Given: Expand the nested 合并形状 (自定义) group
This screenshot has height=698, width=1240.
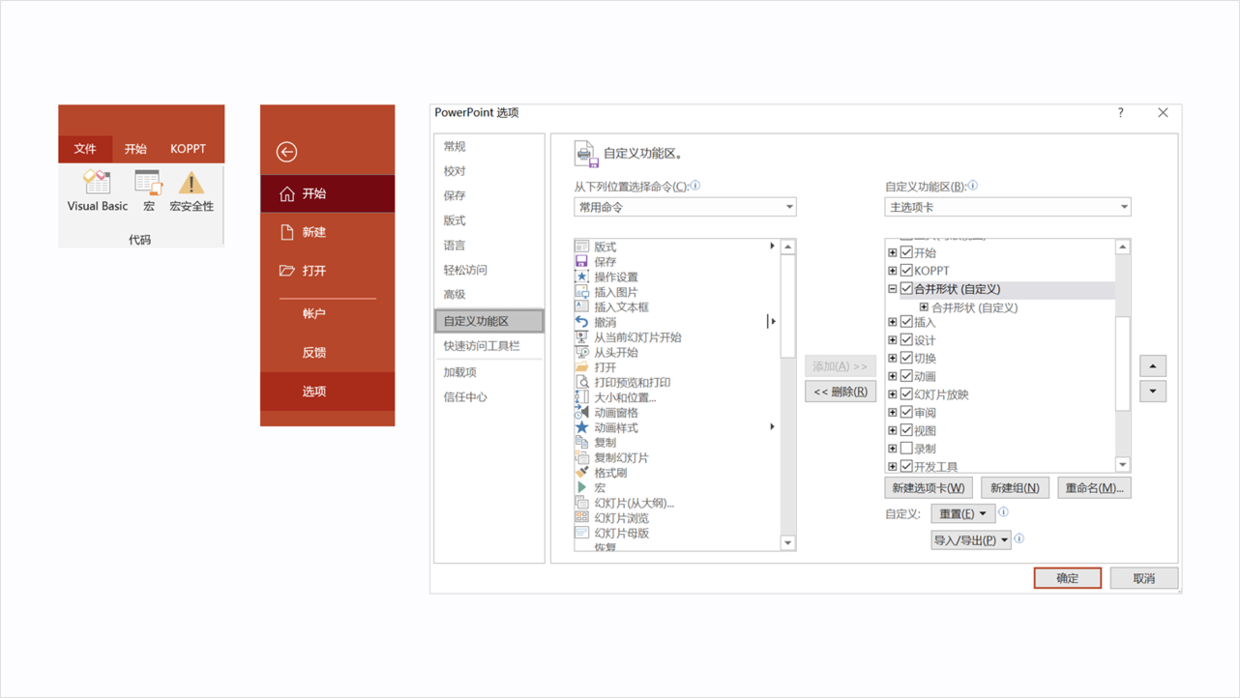Looking at the screenshot, I should click(x=924, y=307).
